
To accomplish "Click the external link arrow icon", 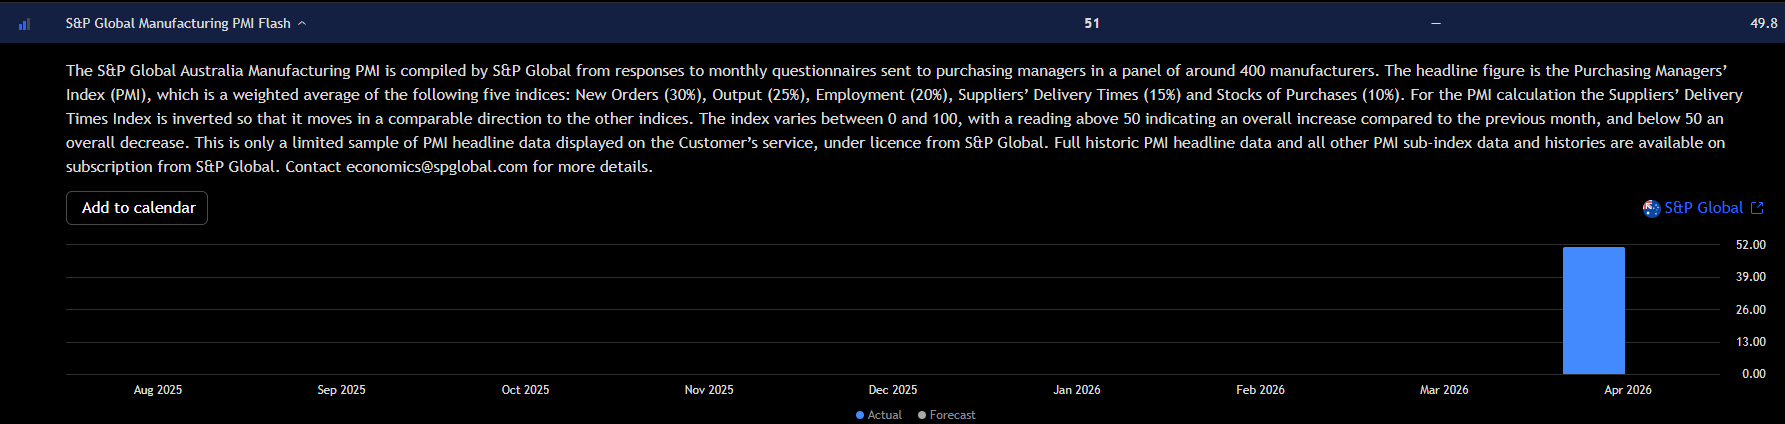I will pos(1757,208).
